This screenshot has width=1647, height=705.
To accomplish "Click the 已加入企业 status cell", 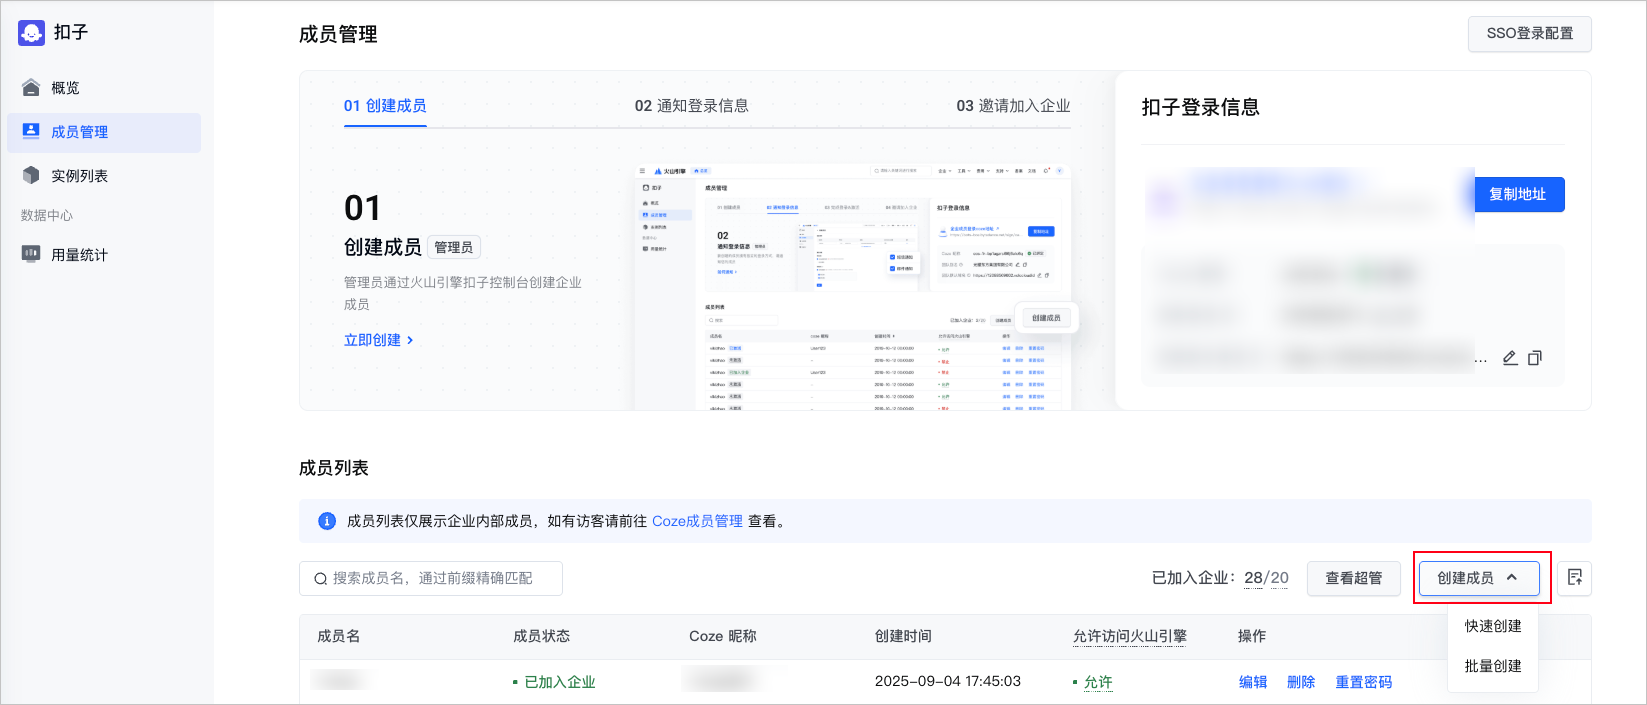I will click(x=554, y=682).
